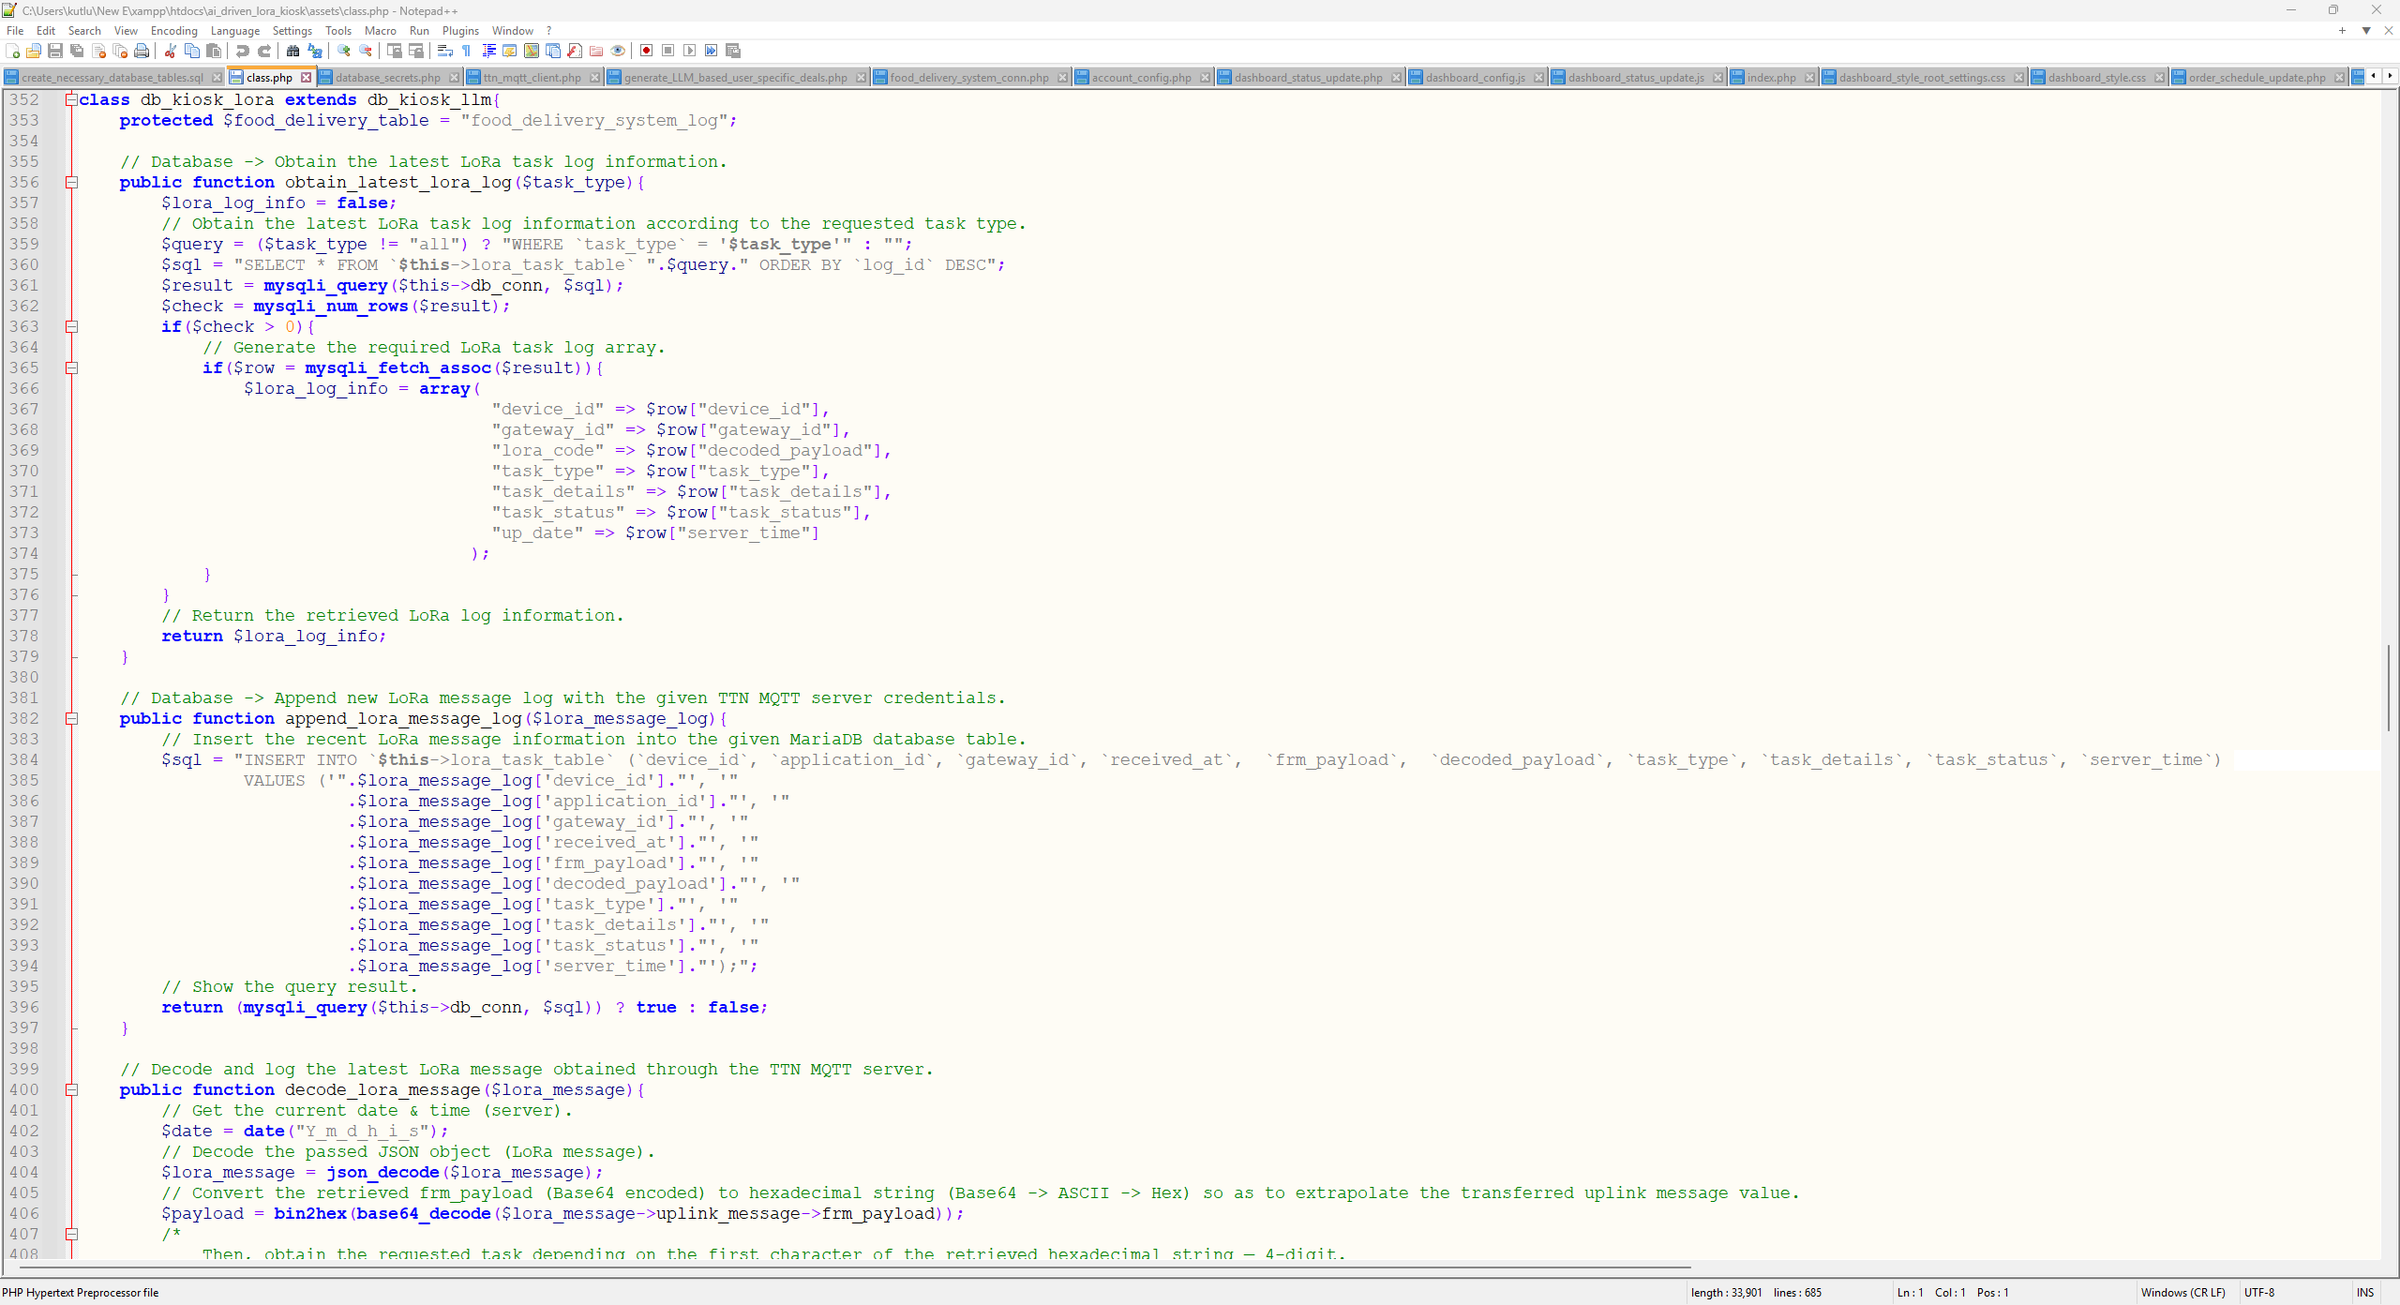This screenshot has width=2400, height=1305.
Task: Collapse if($check > 0) fold at line 363
Action: click(72, 327)
